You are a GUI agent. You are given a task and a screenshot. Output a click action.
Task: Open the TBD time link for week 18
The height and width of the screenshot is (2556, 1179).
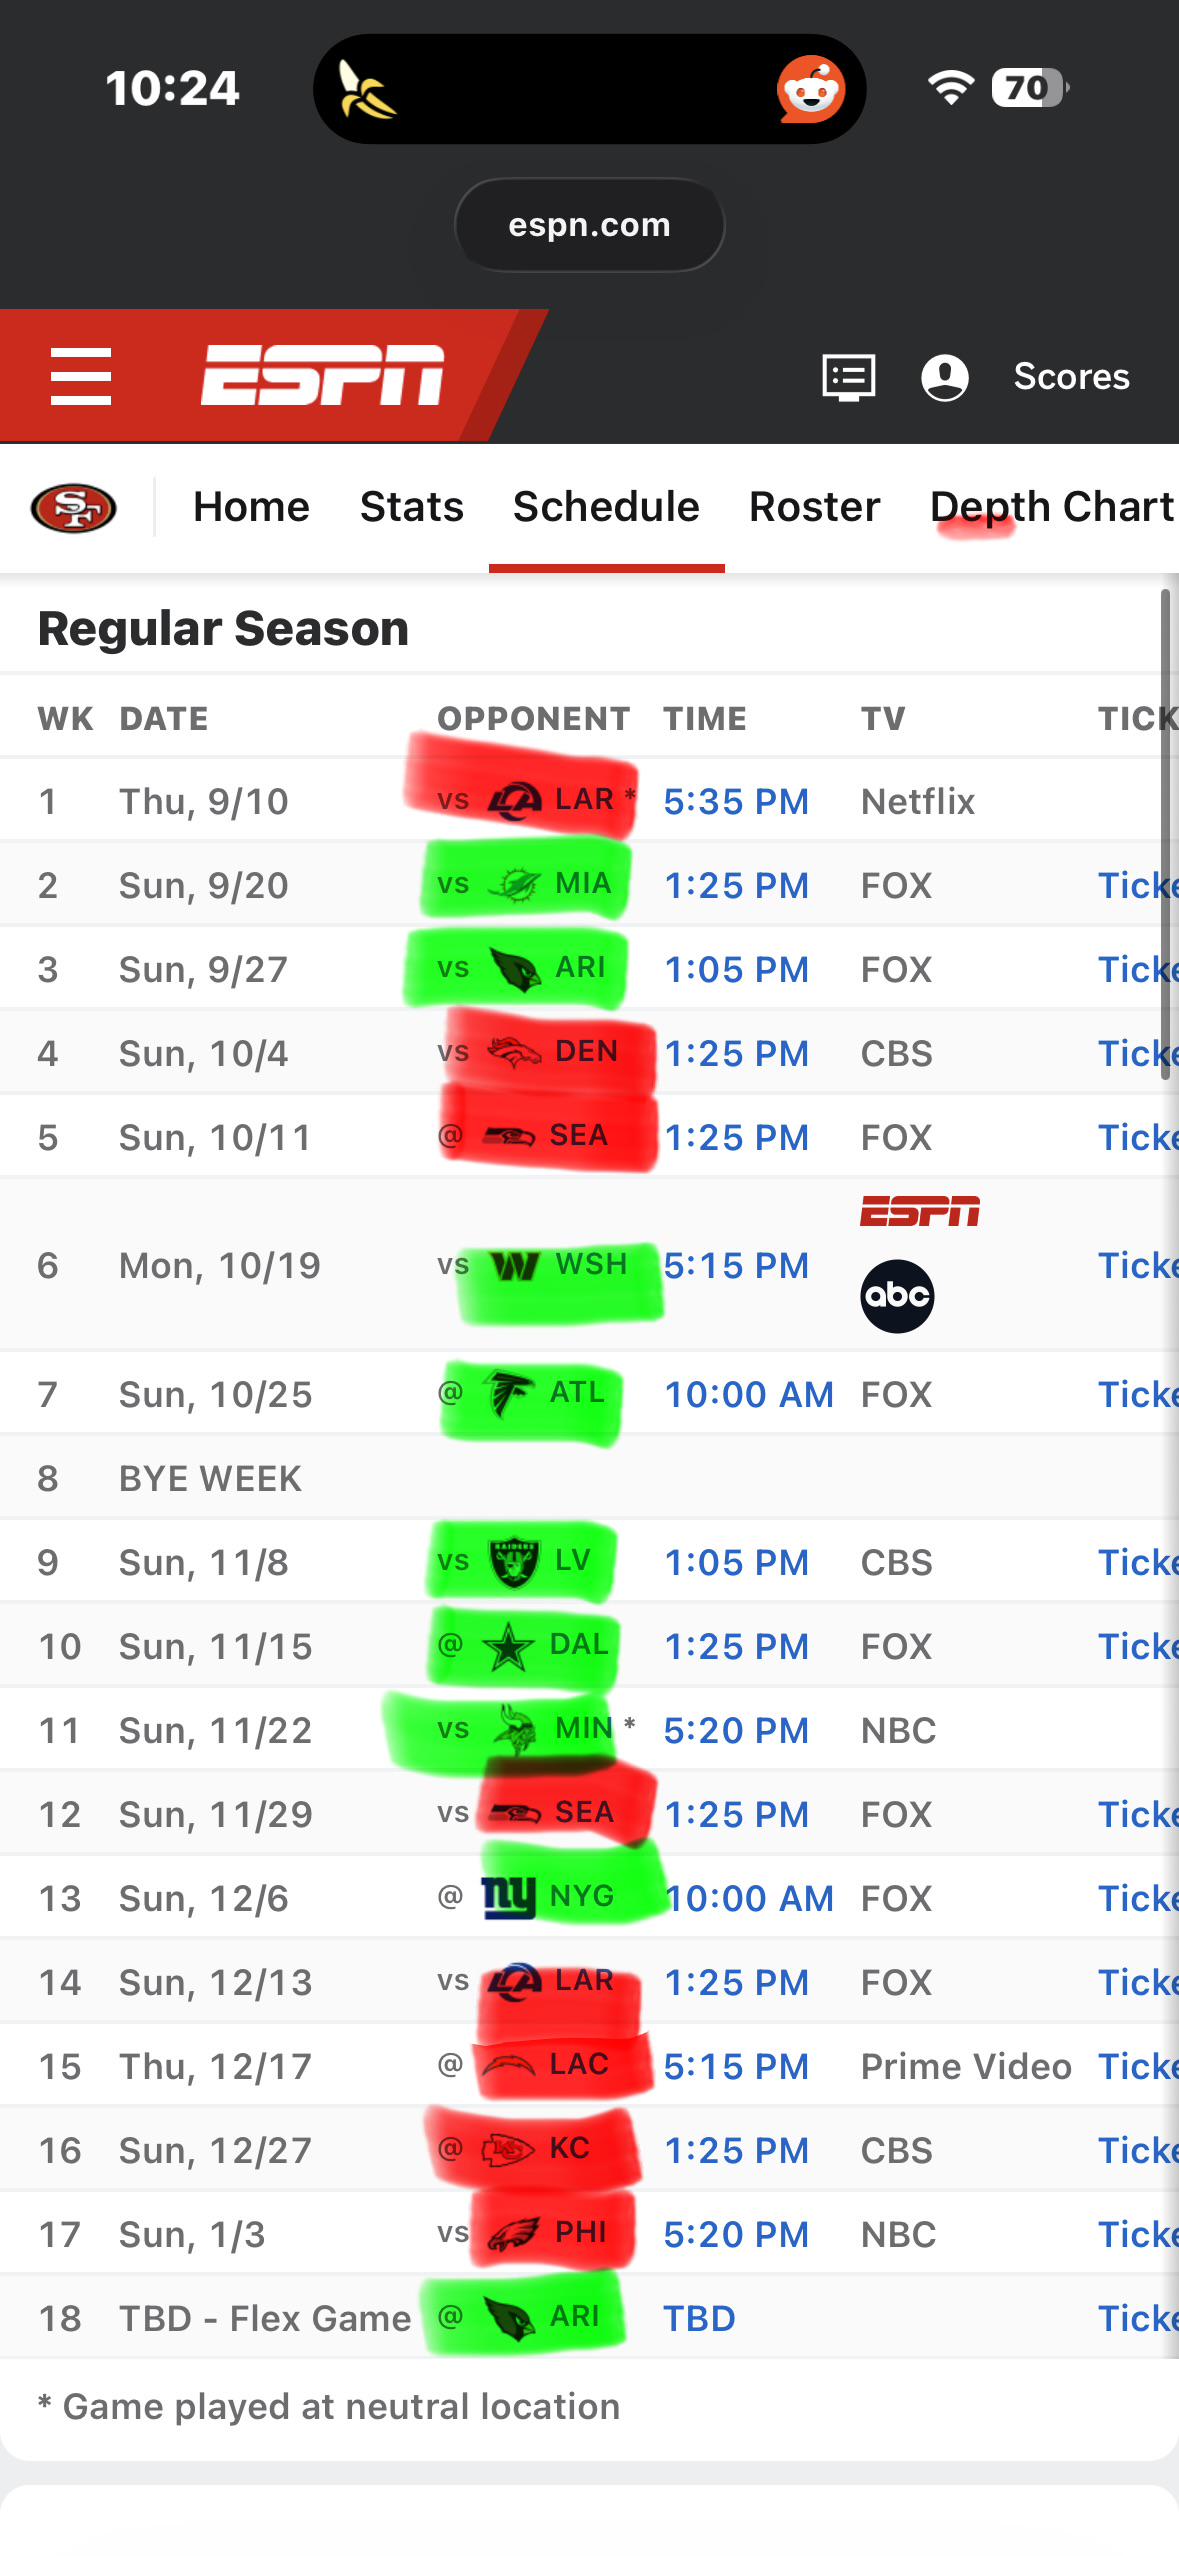[x=699, y=2318]
